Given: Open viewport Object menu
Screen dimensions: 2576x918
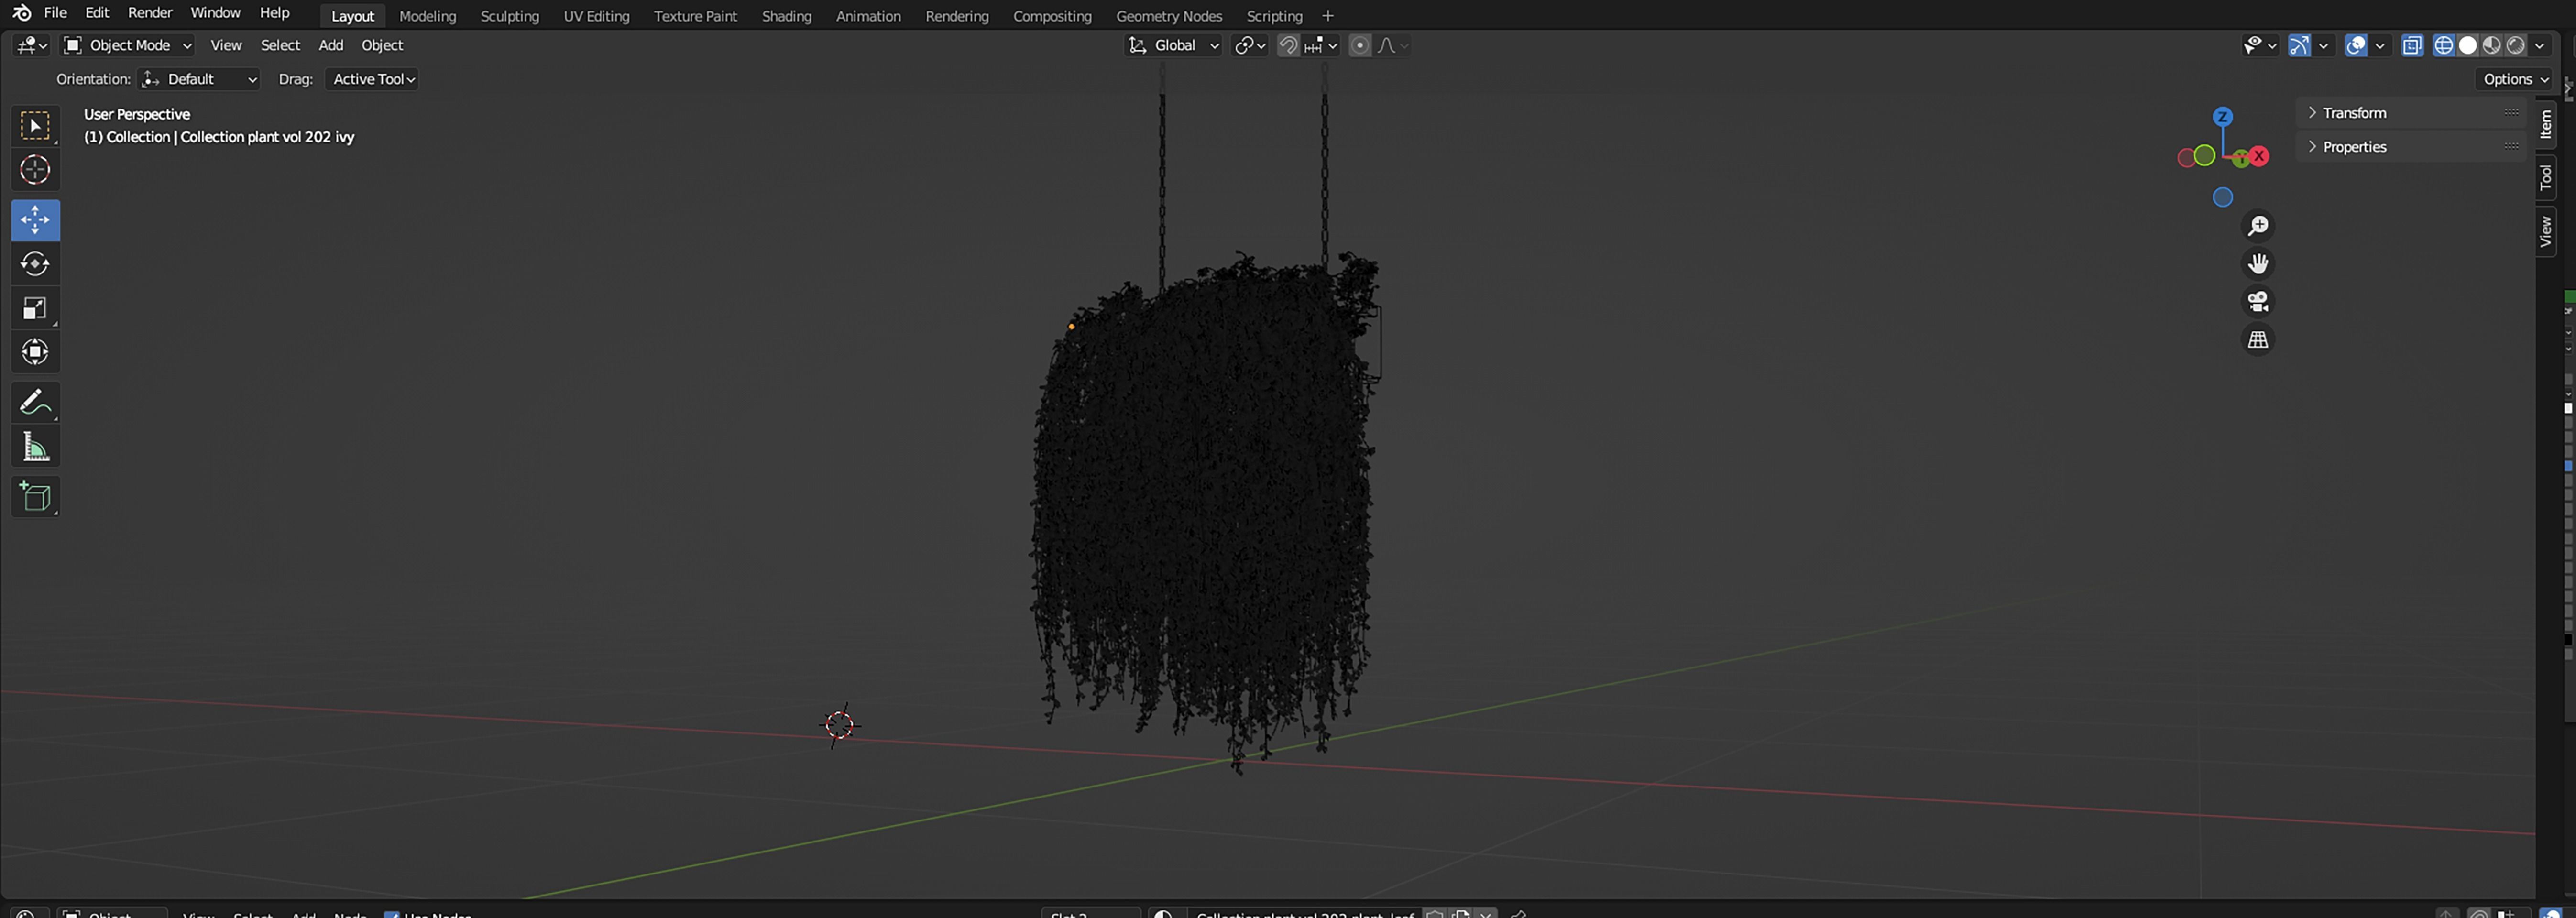Looking at the screenshot, I should click(382, 45).
